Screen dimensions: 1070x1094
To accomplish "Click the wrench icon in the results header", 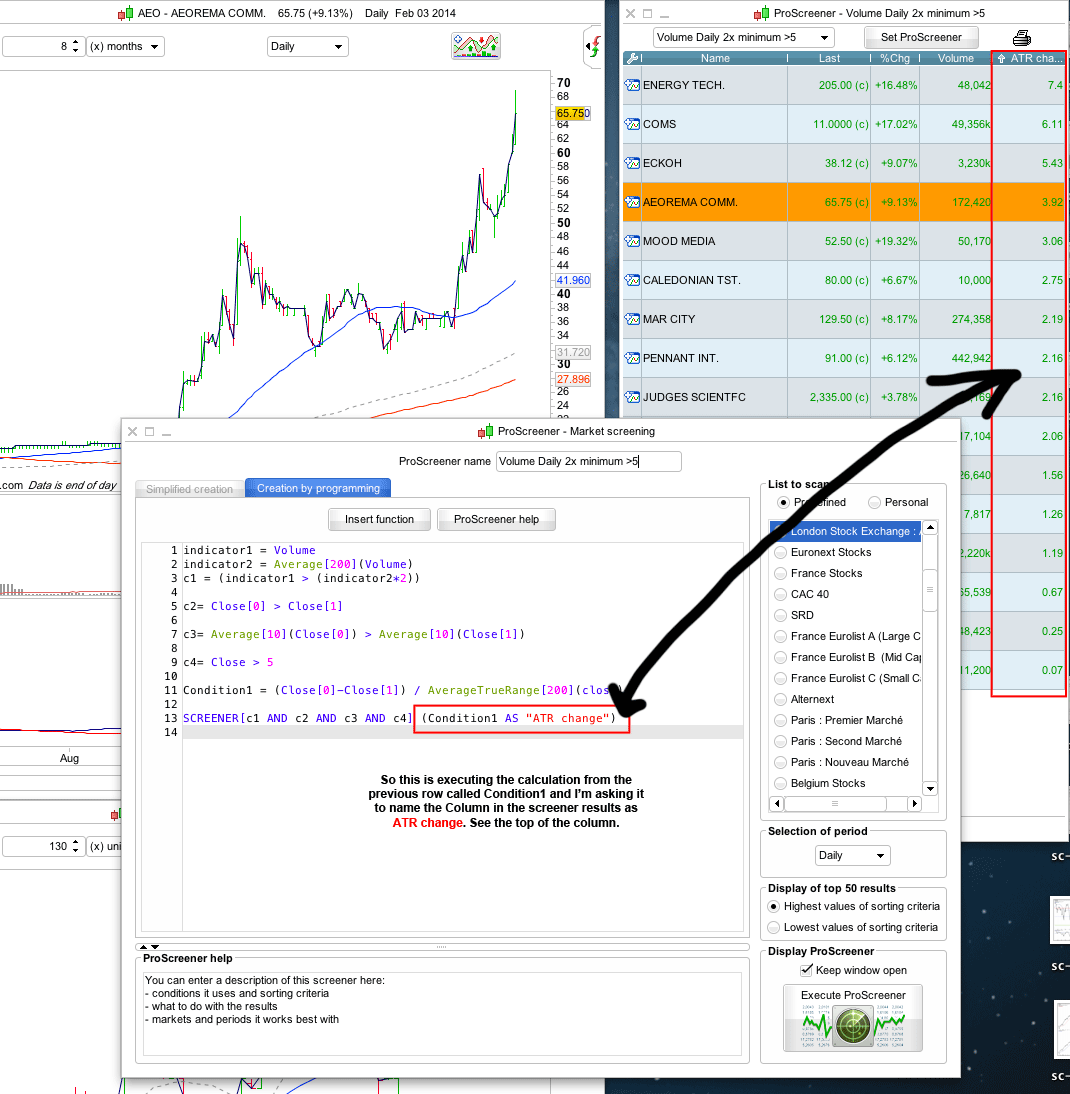I will coord(632,58).
